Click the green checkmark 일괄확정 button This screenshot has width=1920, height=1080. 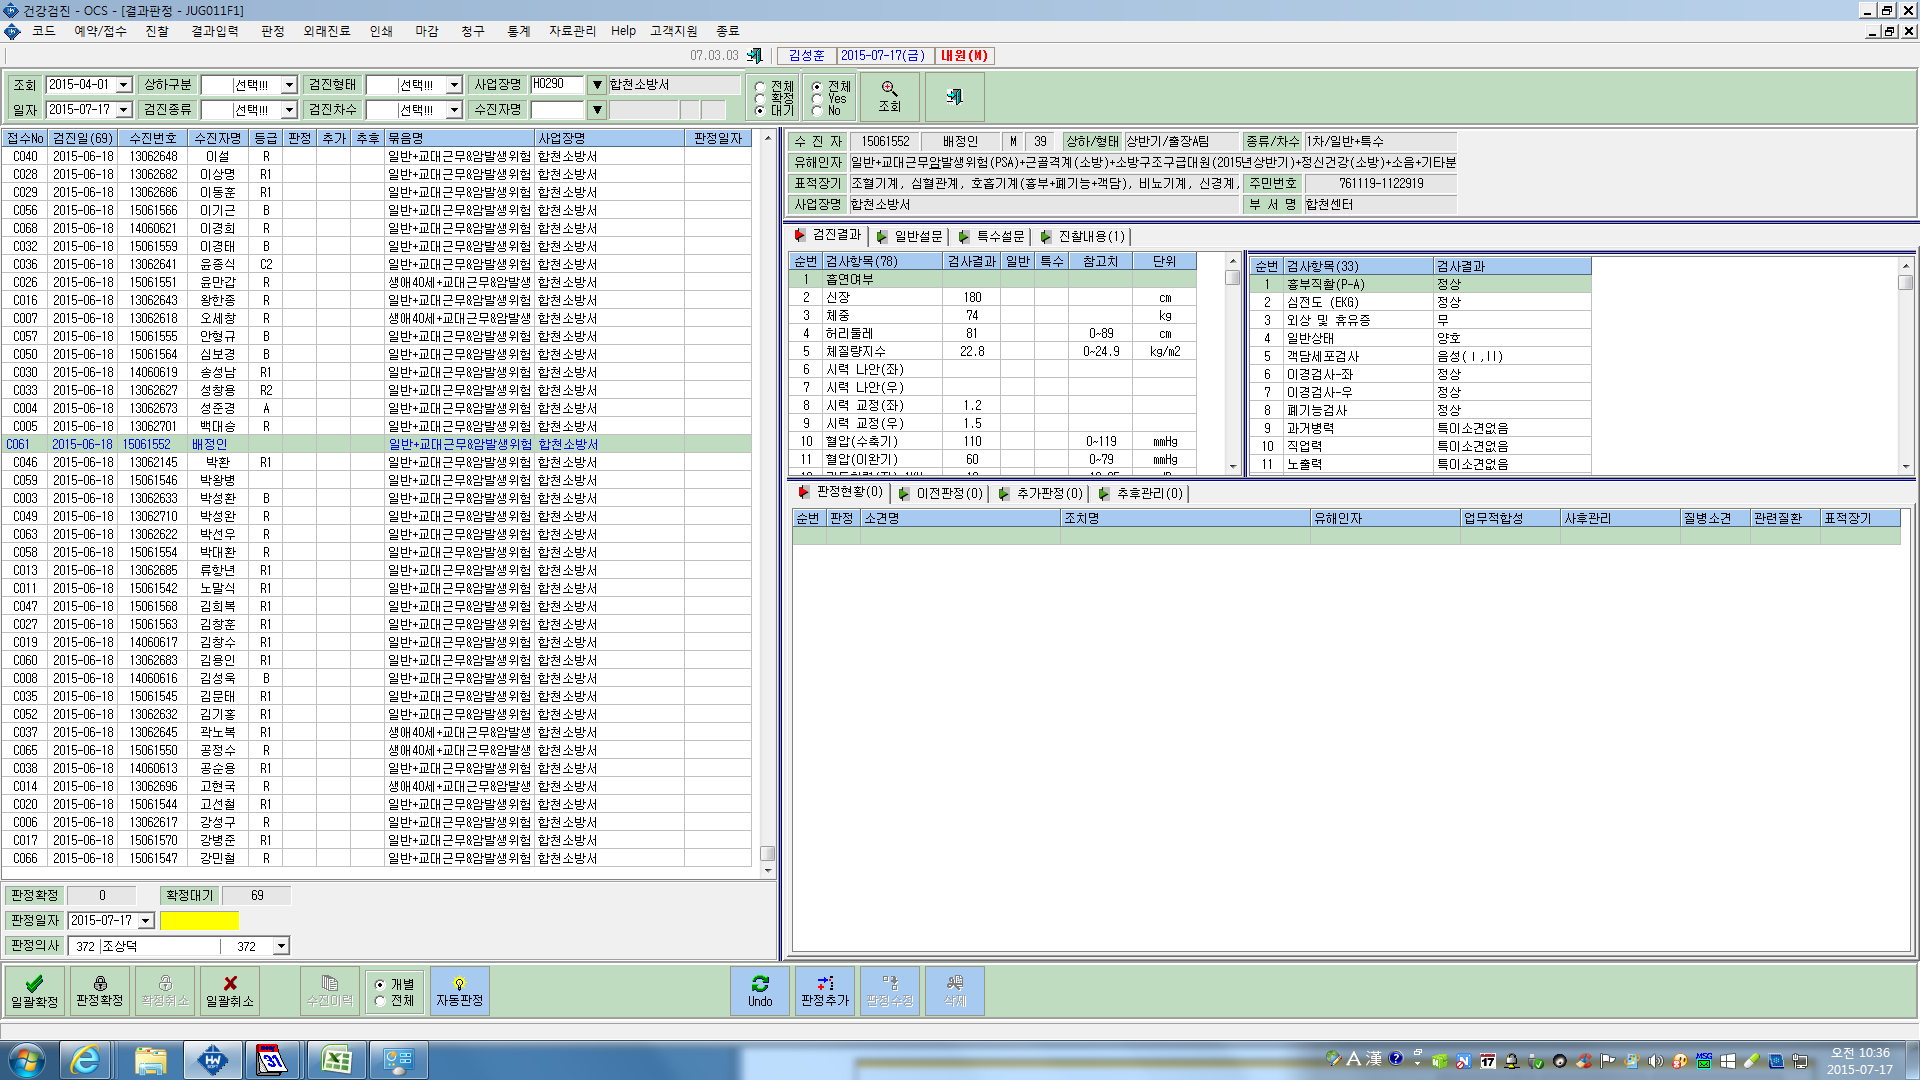point(35,990)
